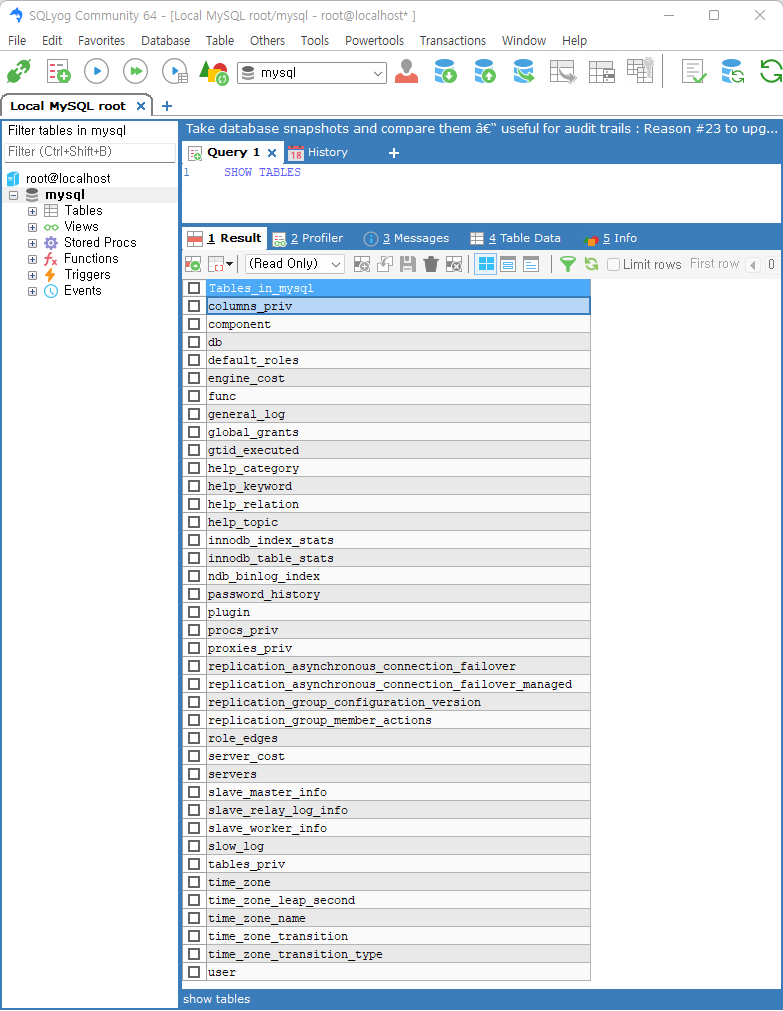Screen dimensions: 783x1011
Task: Expand the Stored Procs tree node
Action: (32, 243)
